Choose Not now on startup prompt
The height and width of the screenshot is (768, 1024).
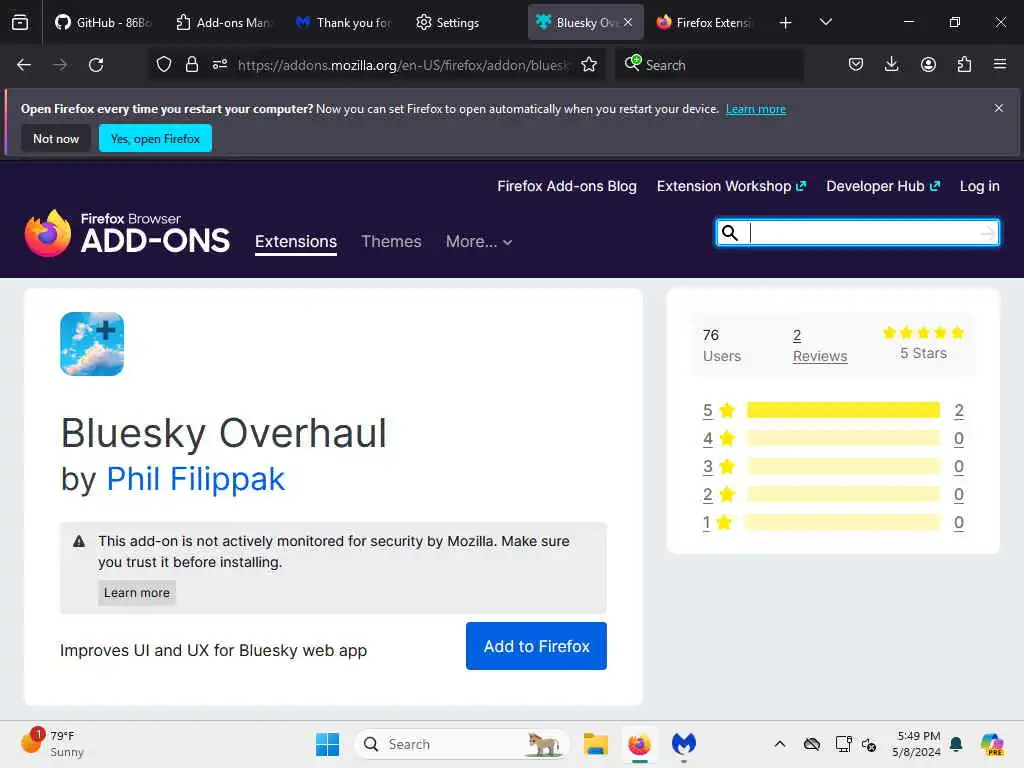pyautogui.click(x=56, y=138)
